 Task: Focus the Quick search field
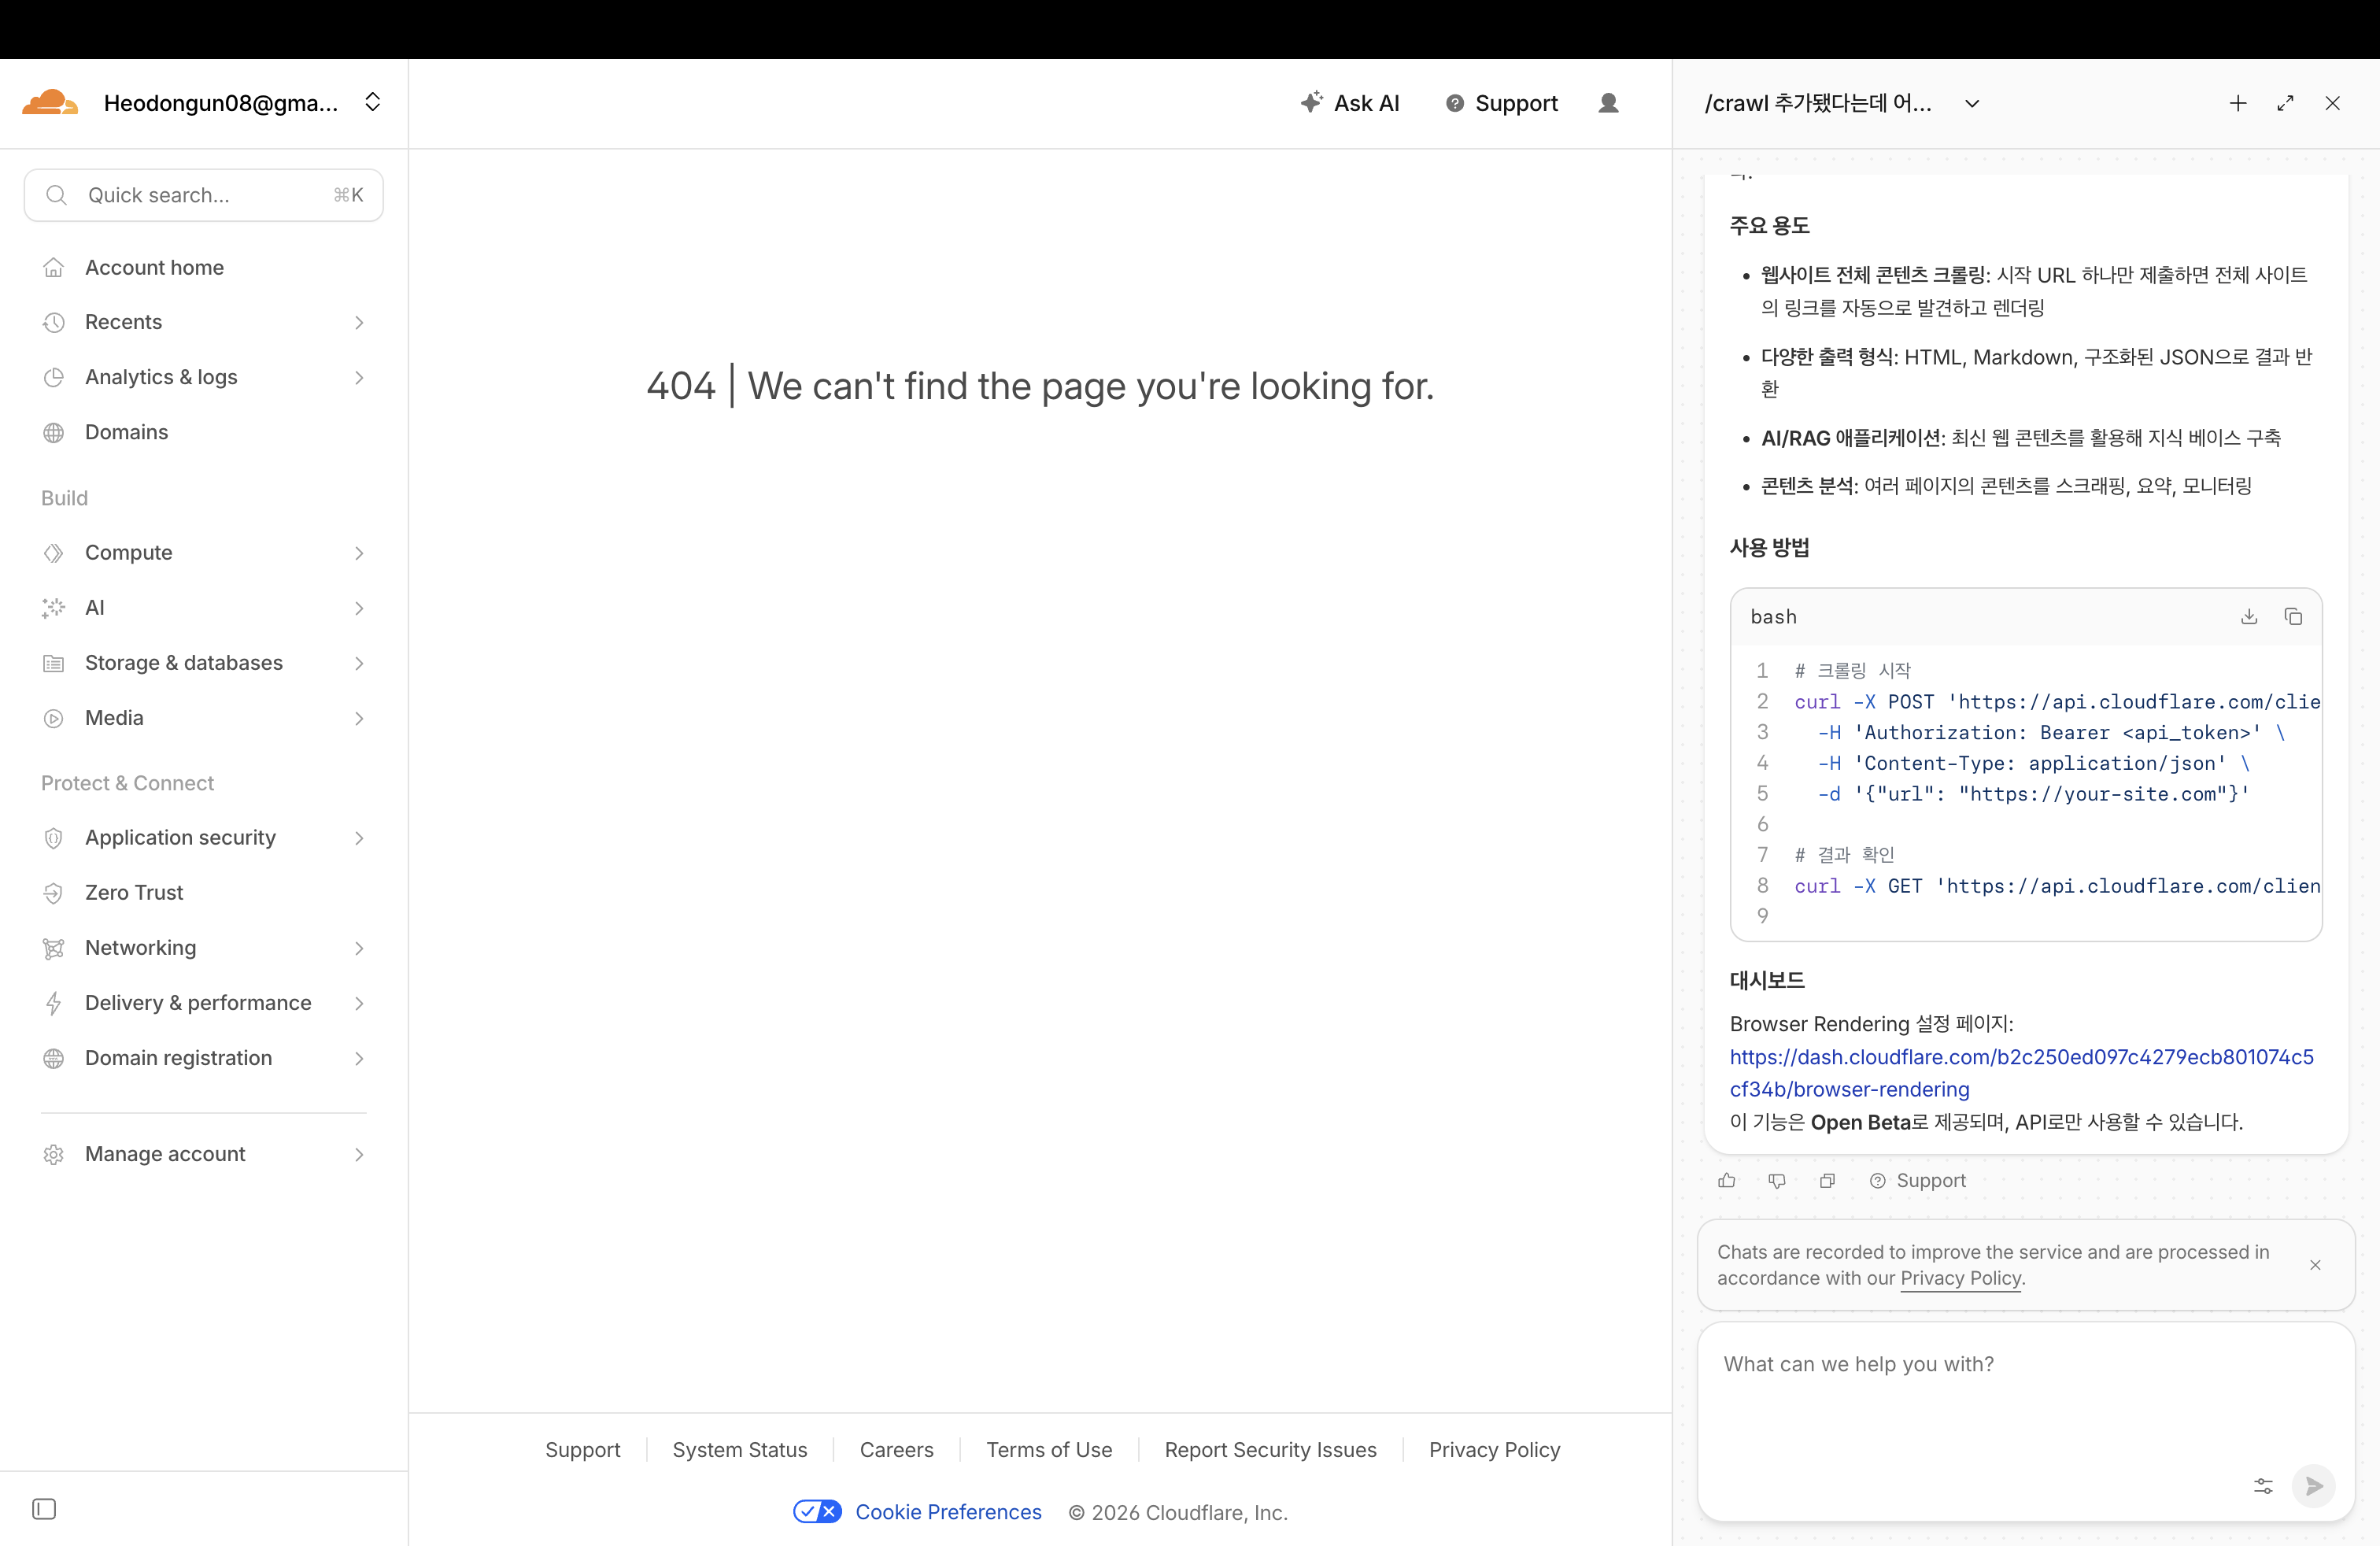coord(204,195)
